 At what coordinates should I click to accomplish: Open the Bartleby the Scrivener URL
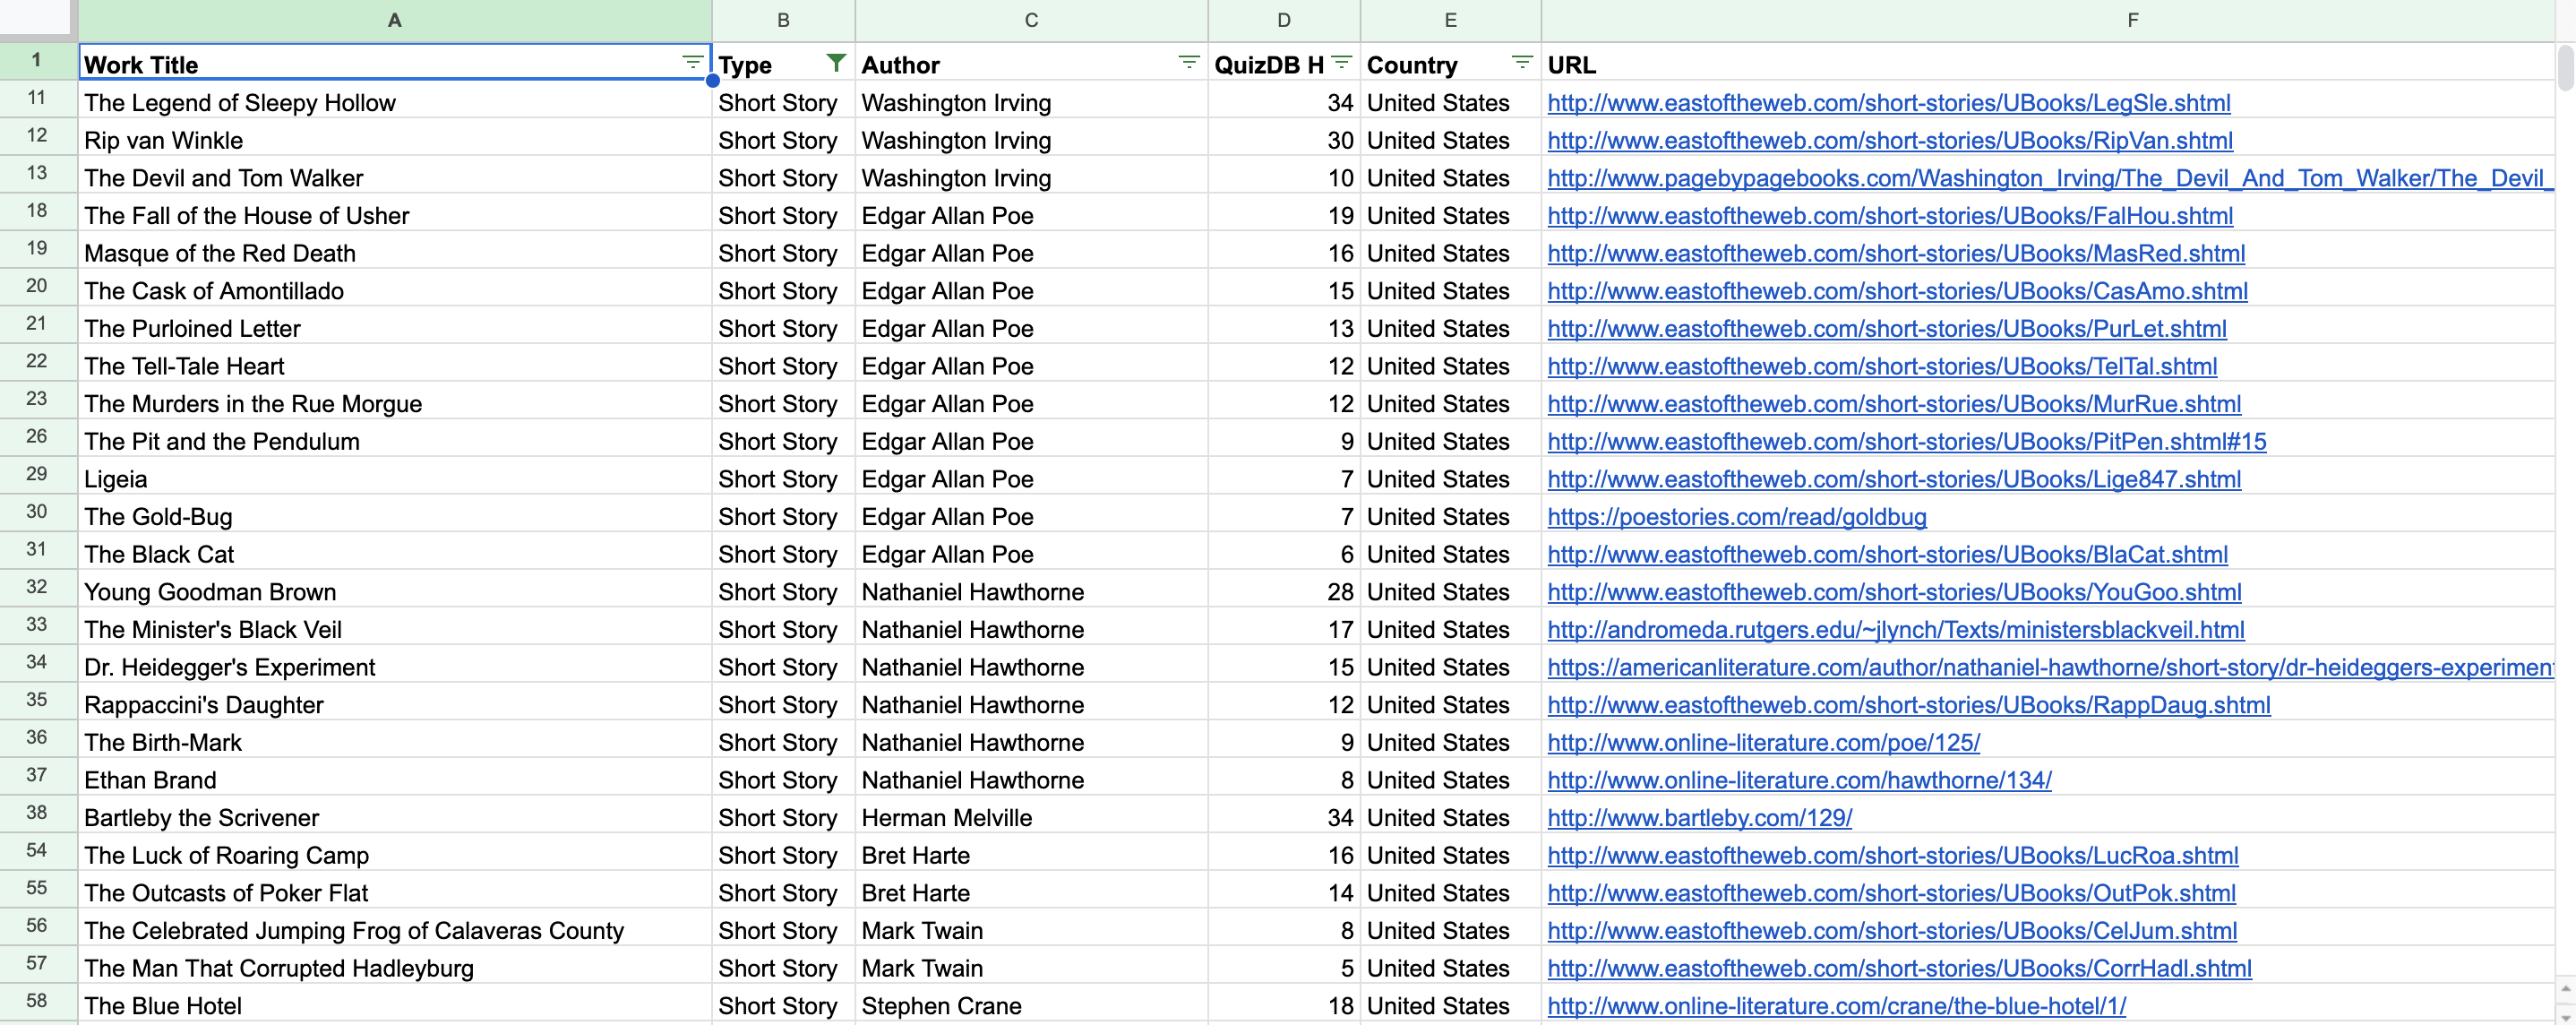click(x=1699, y=817)
